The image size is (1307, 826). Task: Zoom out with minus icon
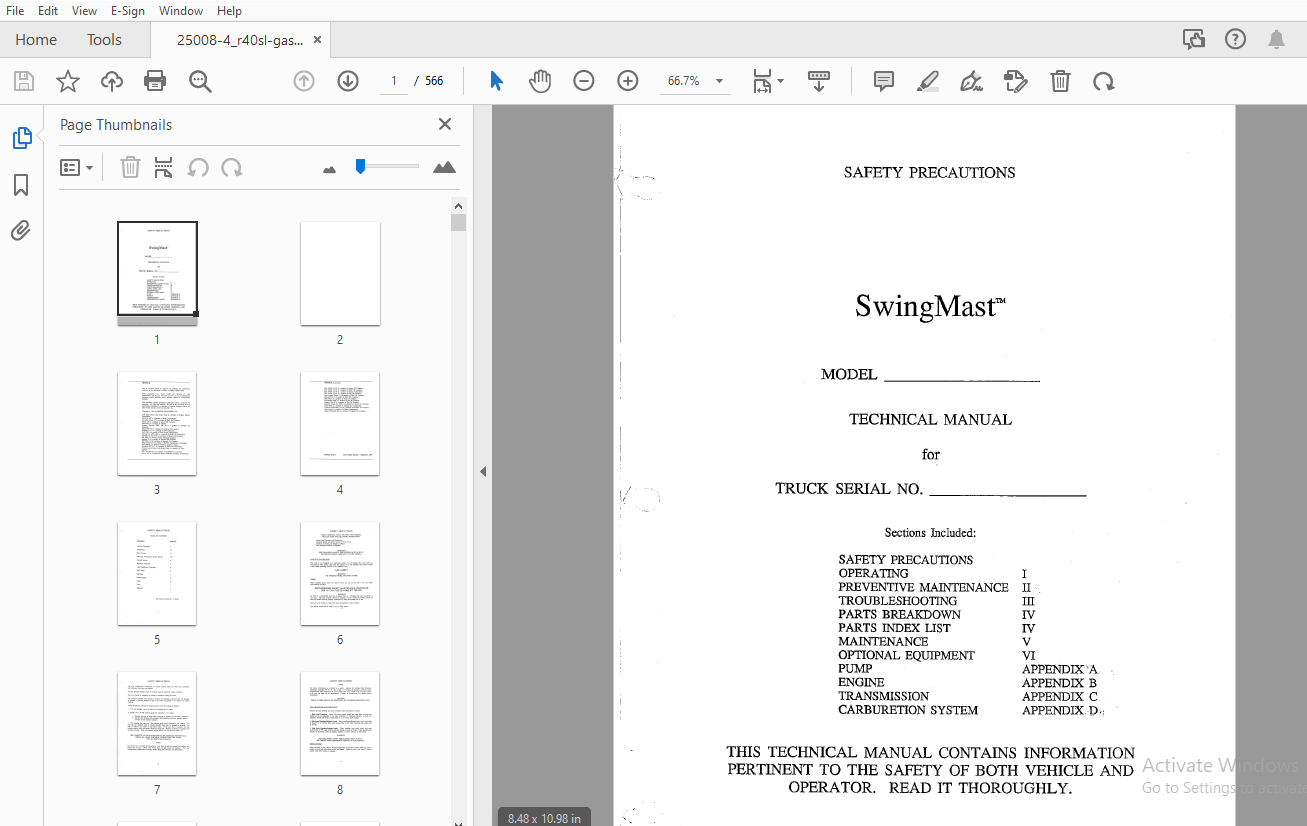coord(584,81)
